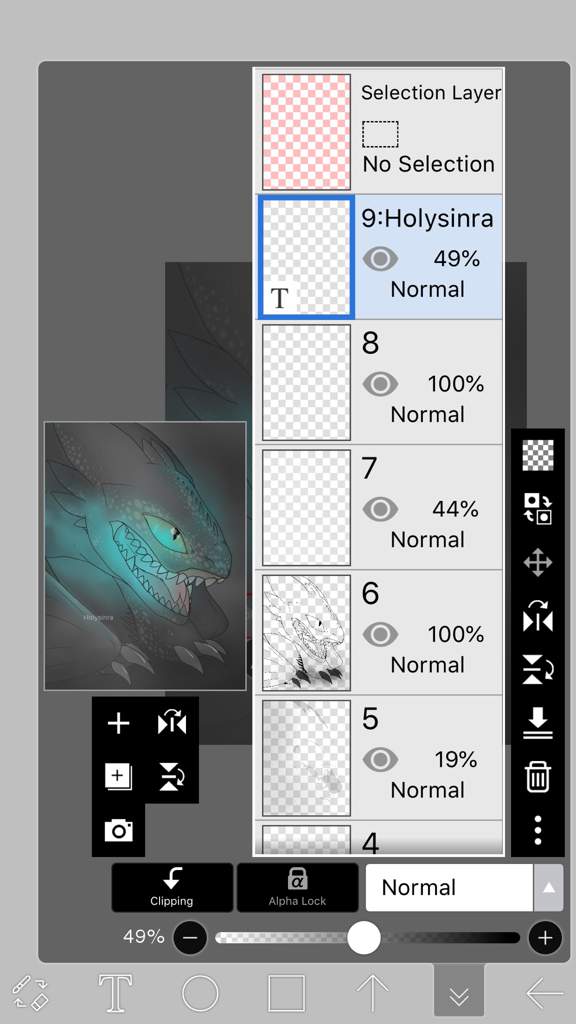
Task: Hide the 9:Holysinra text layer
Action: (380, 259)
